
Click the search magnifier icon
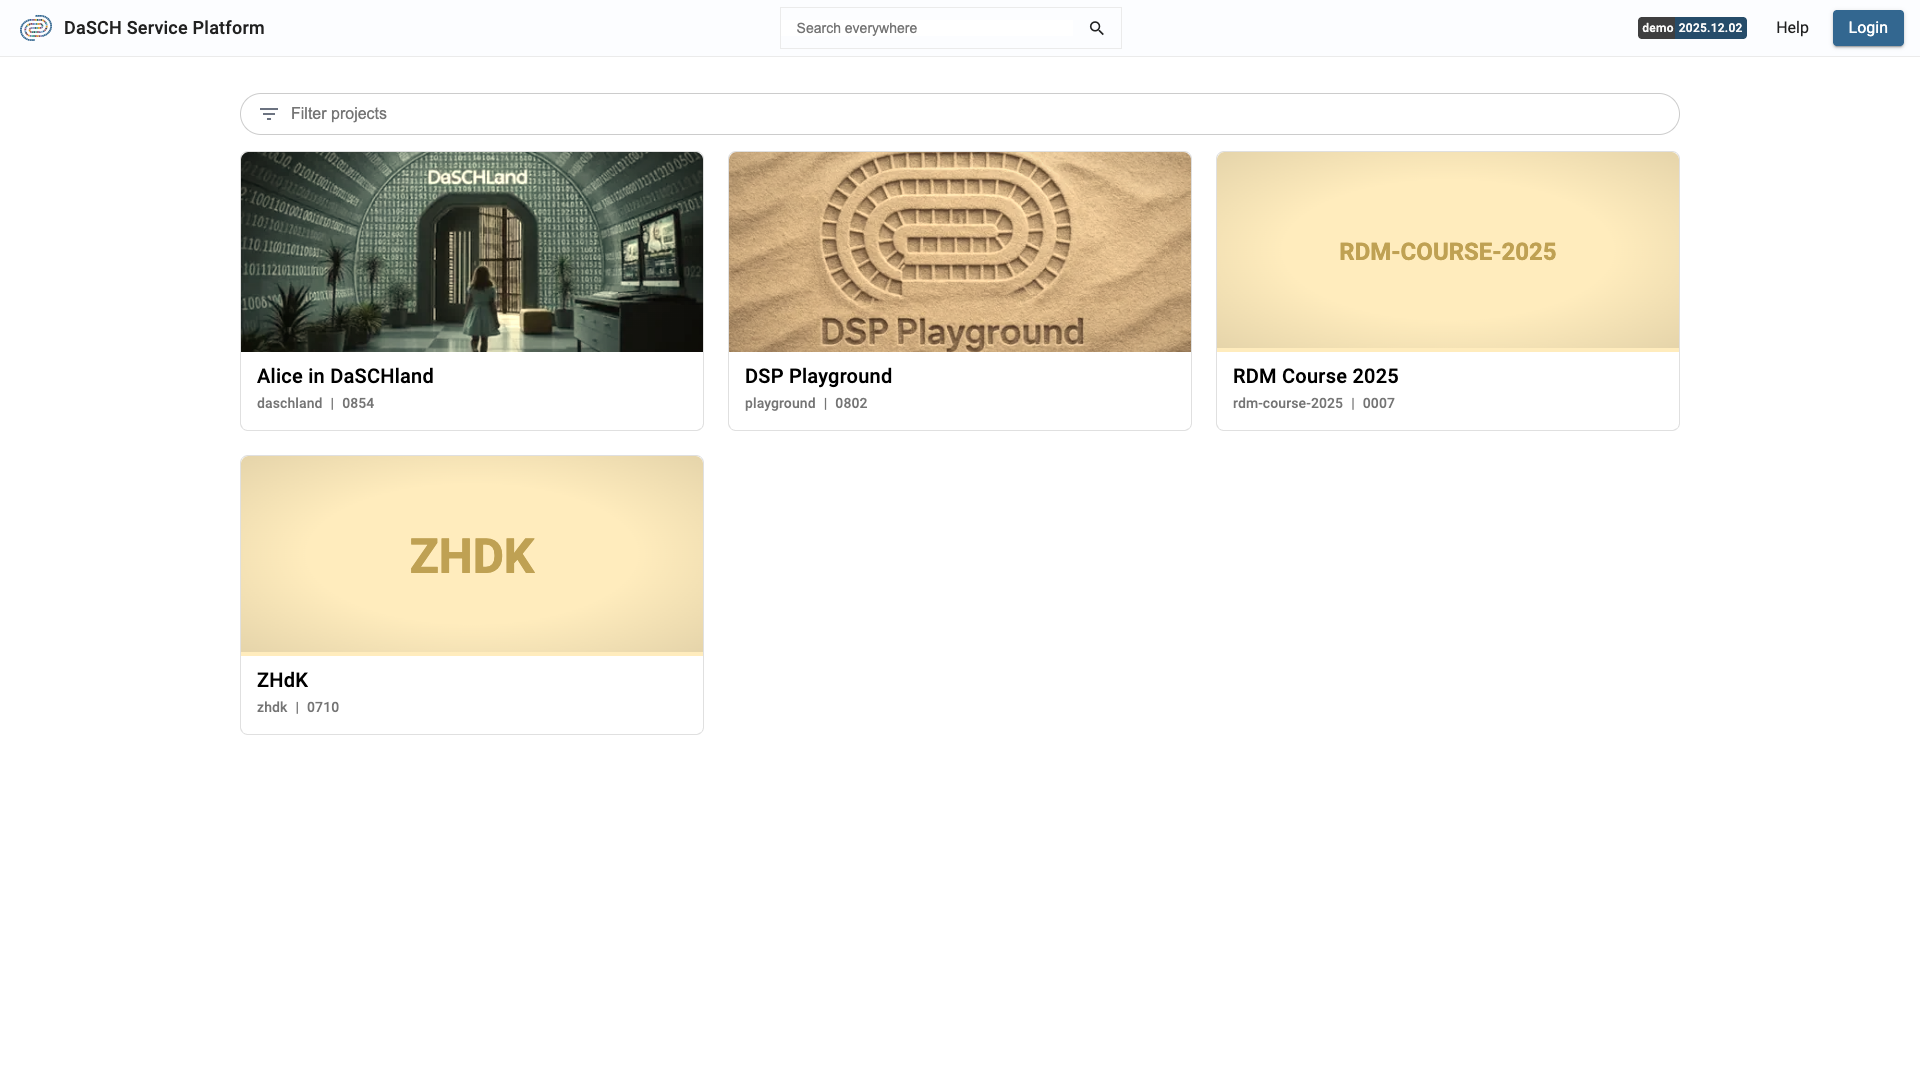1097,28
